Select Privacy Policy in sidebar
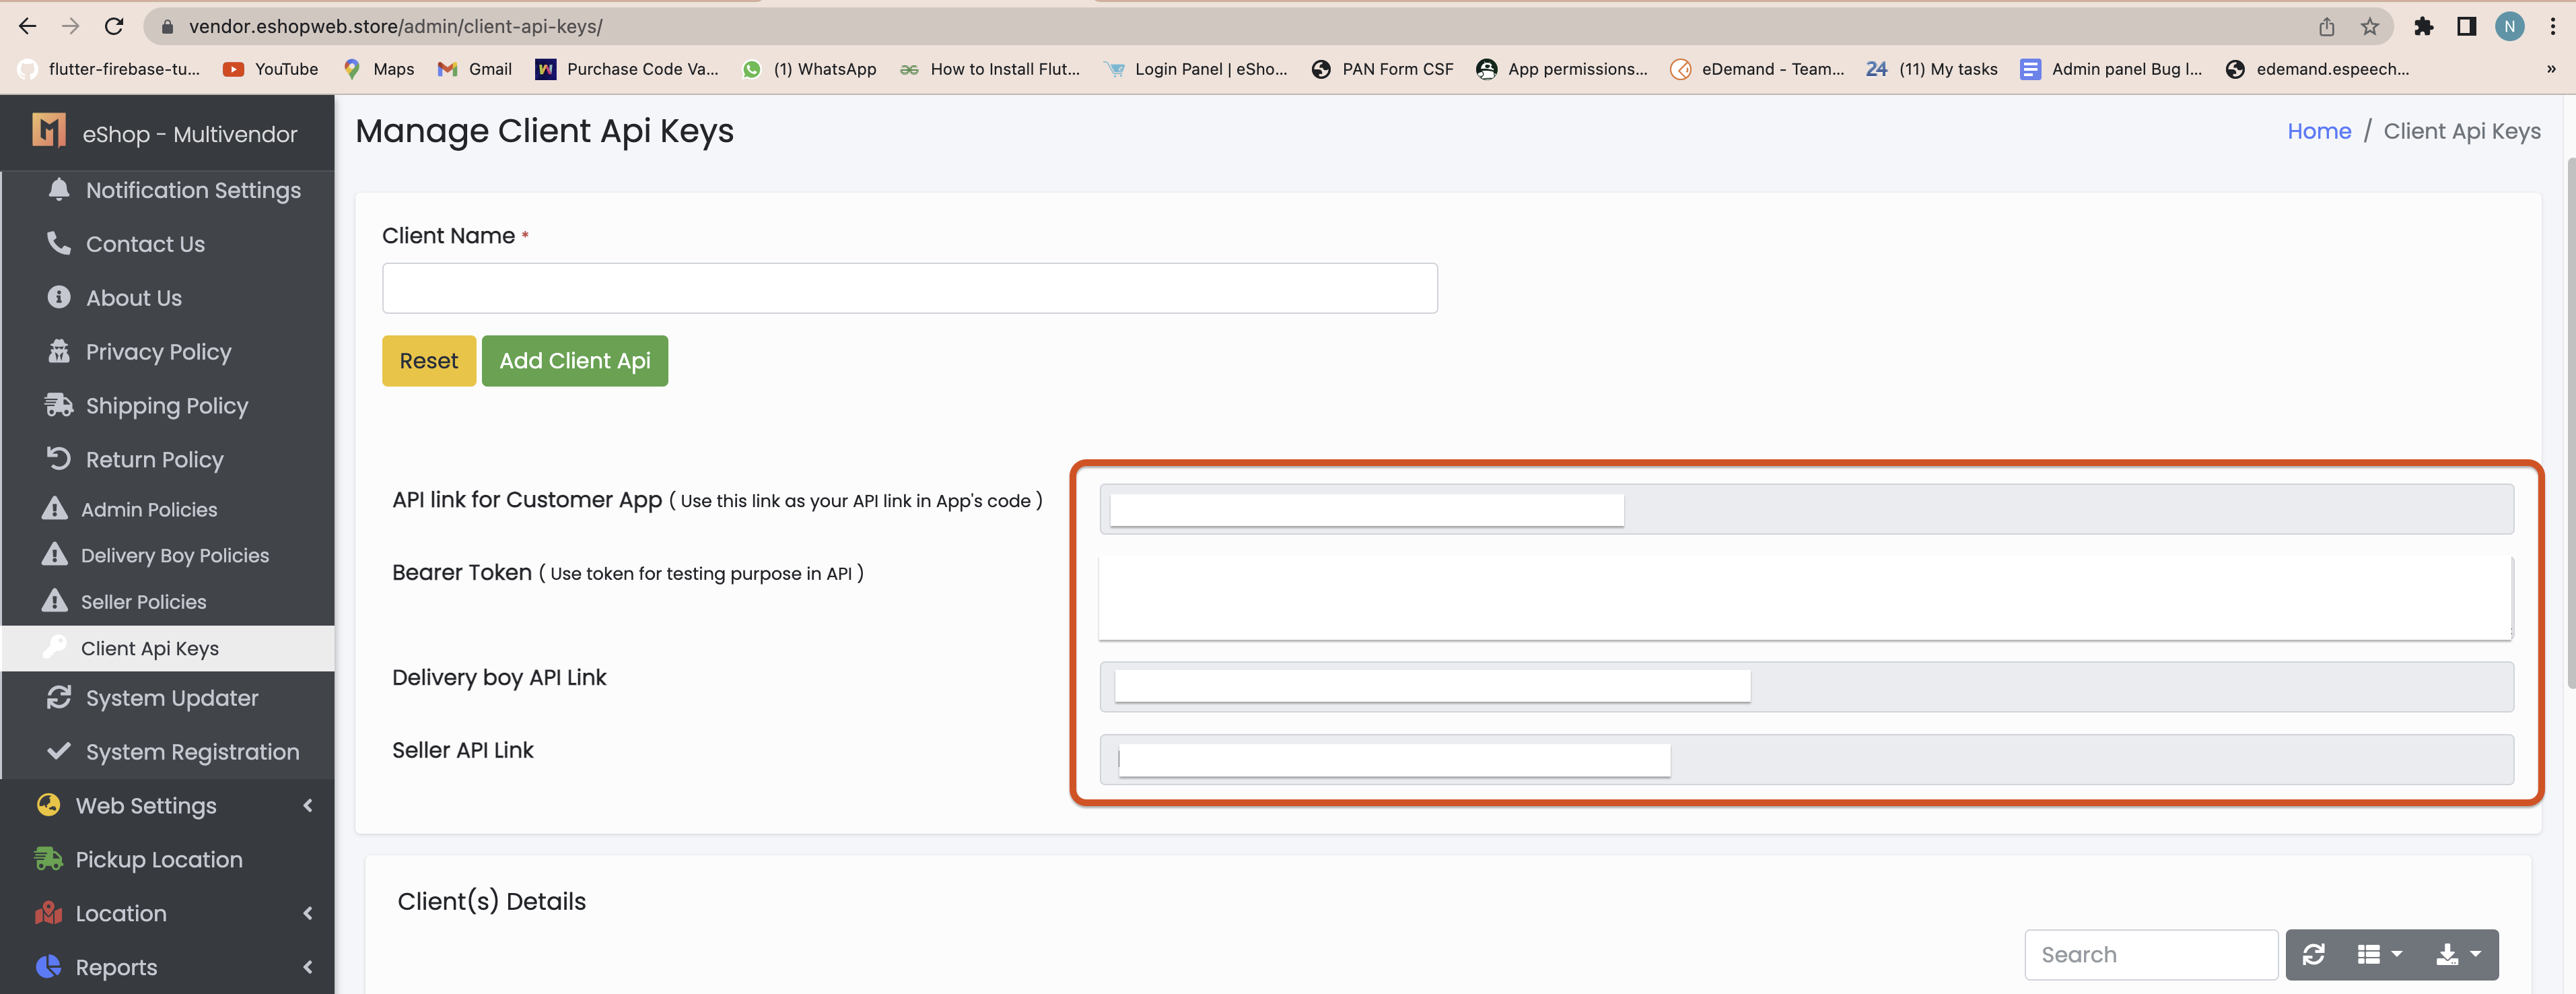This screenshot has width=2576, height=994. pyautogui.click(x=158, y=352)
